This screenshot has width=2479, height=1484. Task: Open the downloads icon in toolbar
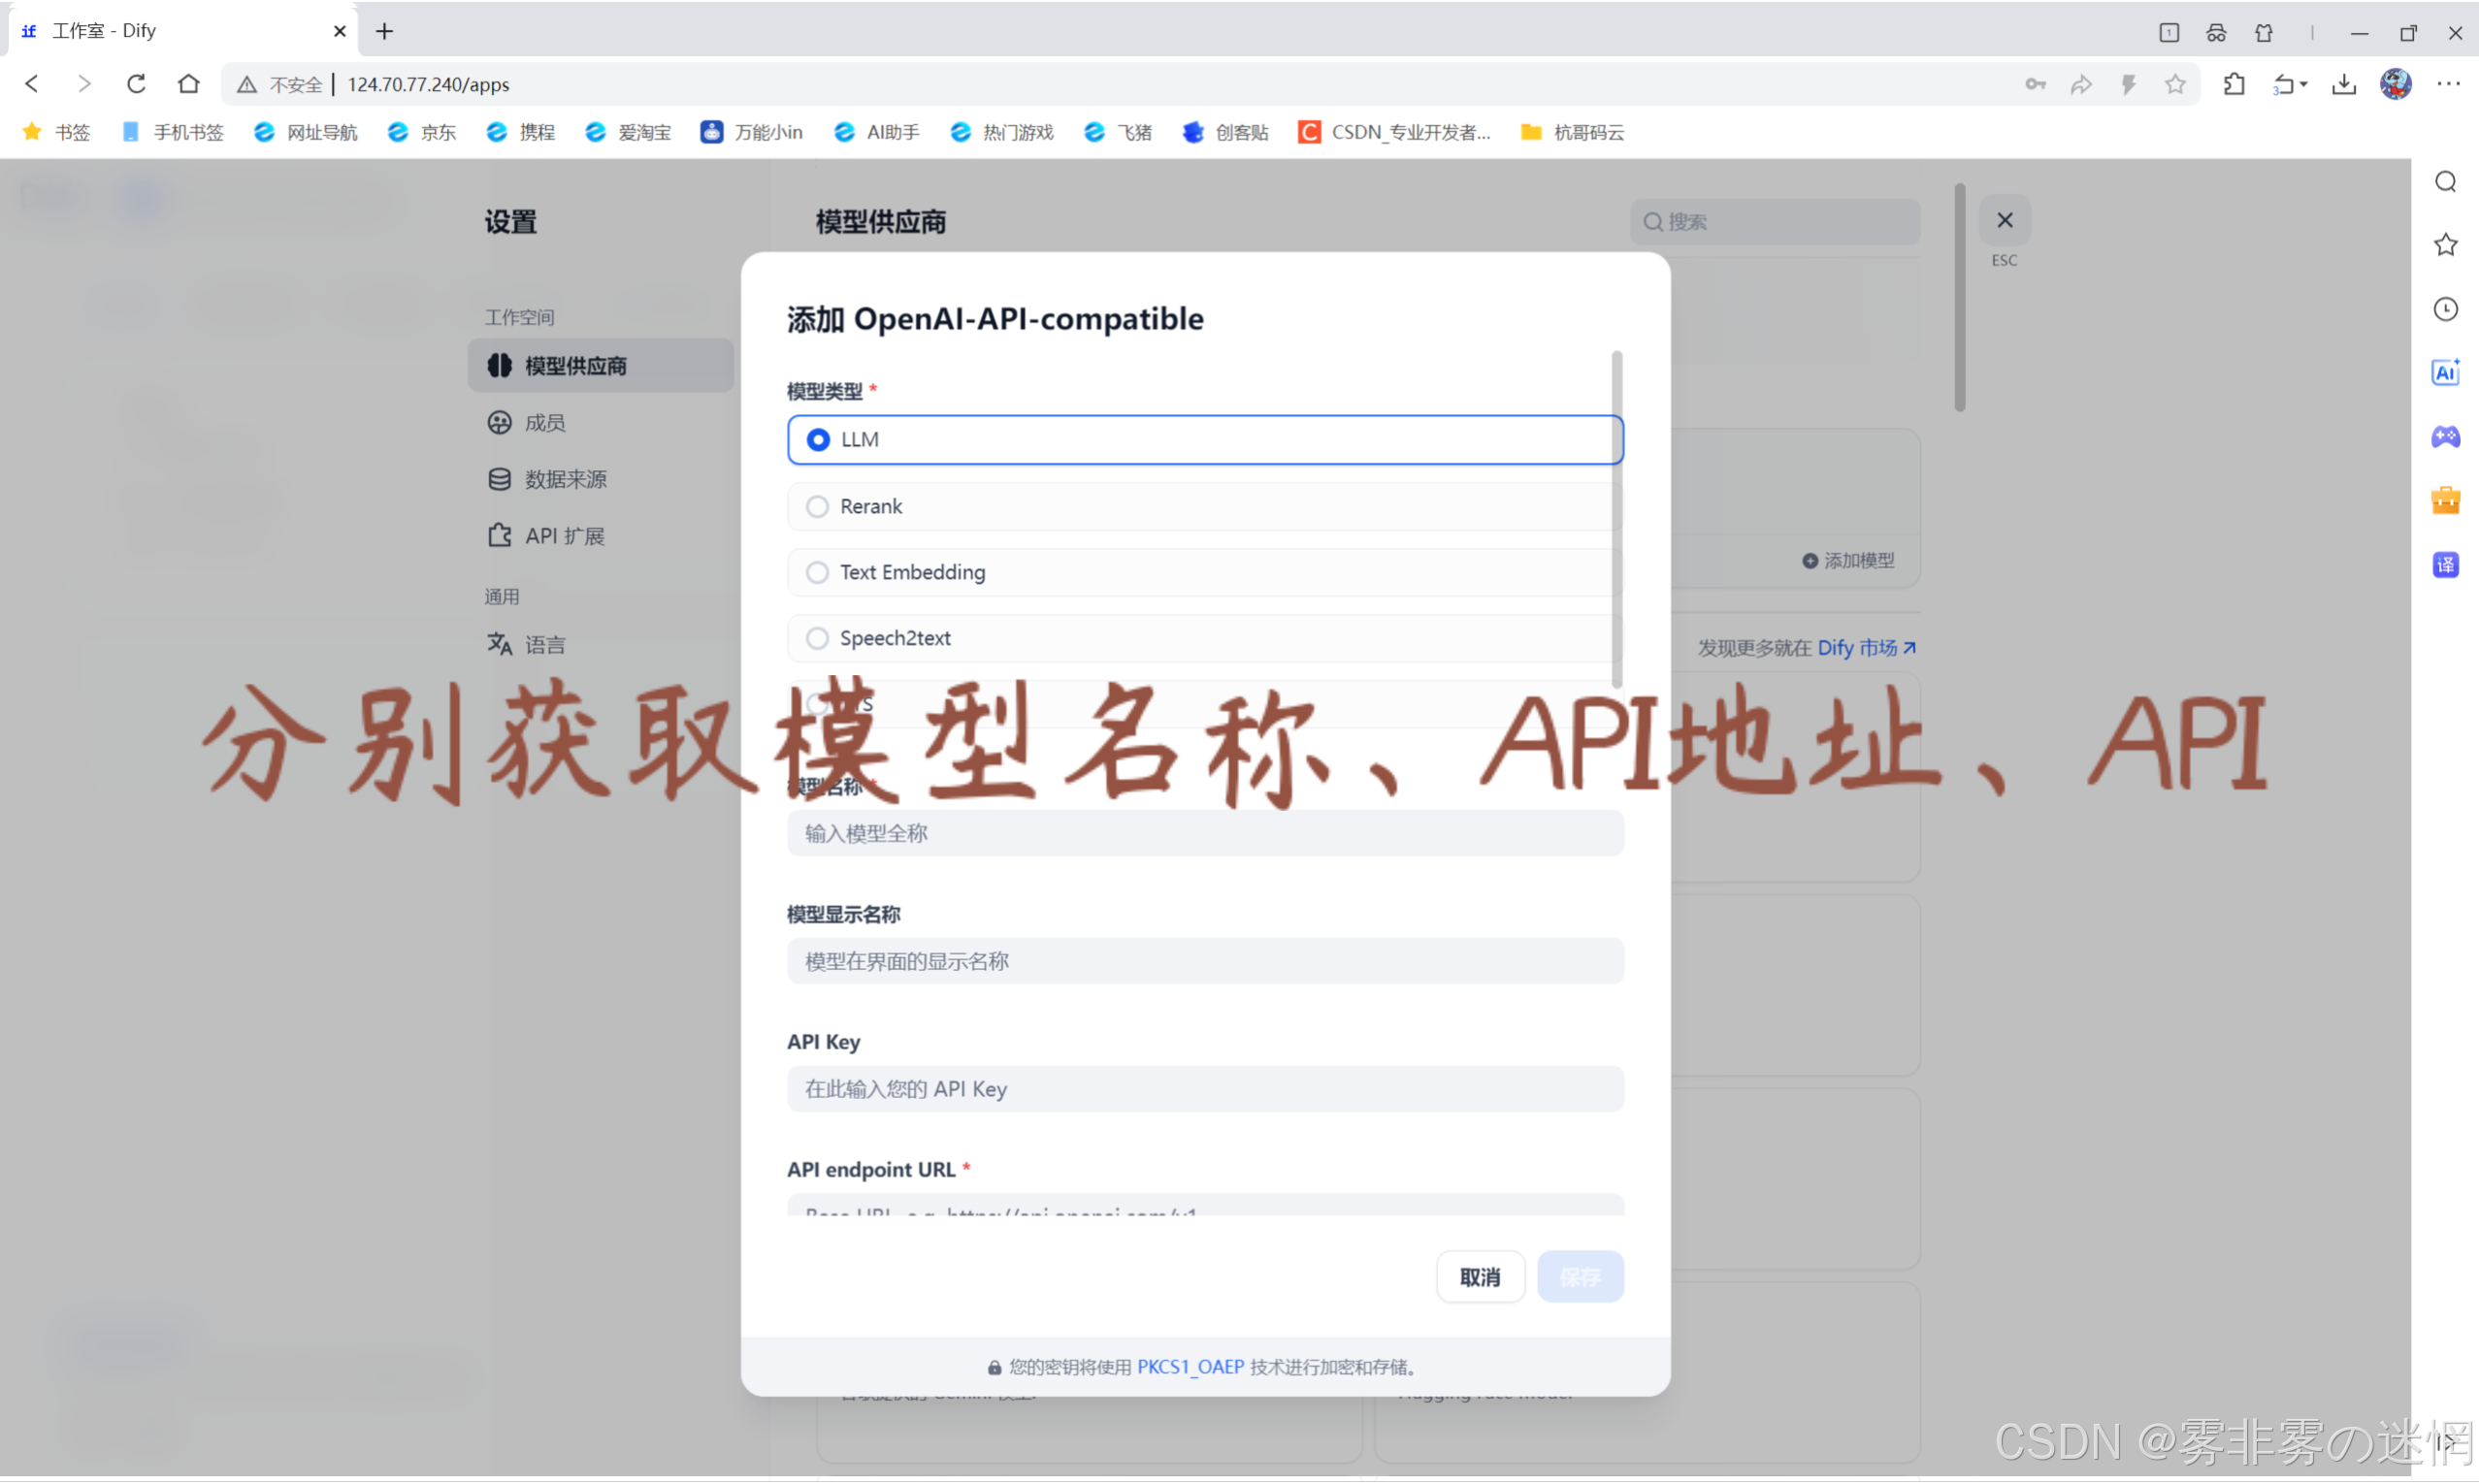pos(2343,84)
